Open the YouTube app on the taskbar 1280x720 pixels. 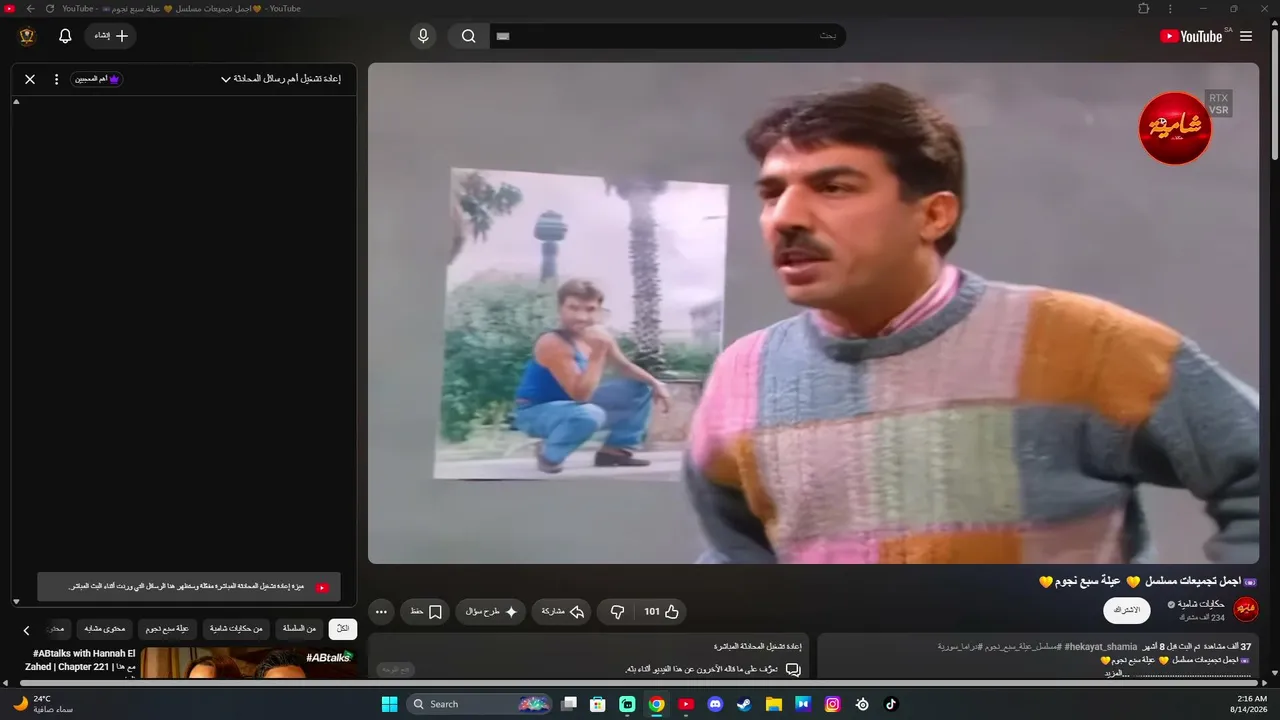click(686, 704)
